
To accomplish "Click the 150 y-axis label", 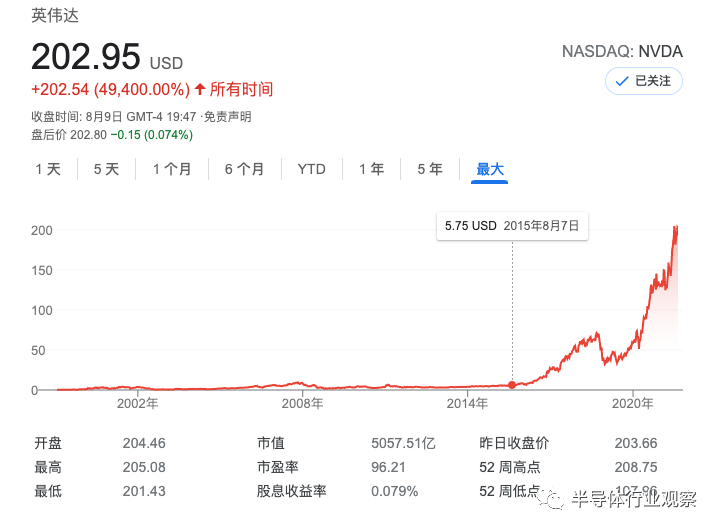I will 42,271.
